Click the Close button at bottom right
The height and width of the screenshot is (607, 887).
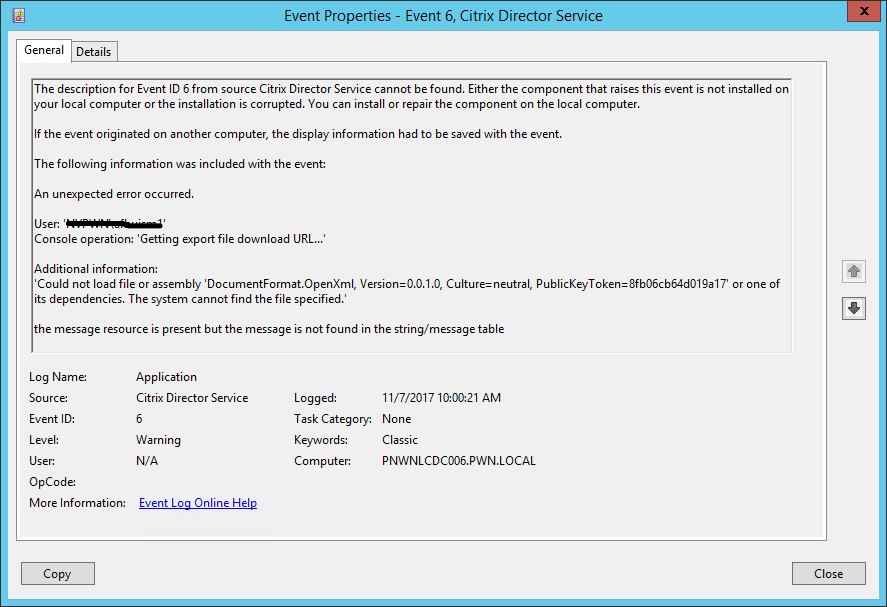(x=828, y=574)
